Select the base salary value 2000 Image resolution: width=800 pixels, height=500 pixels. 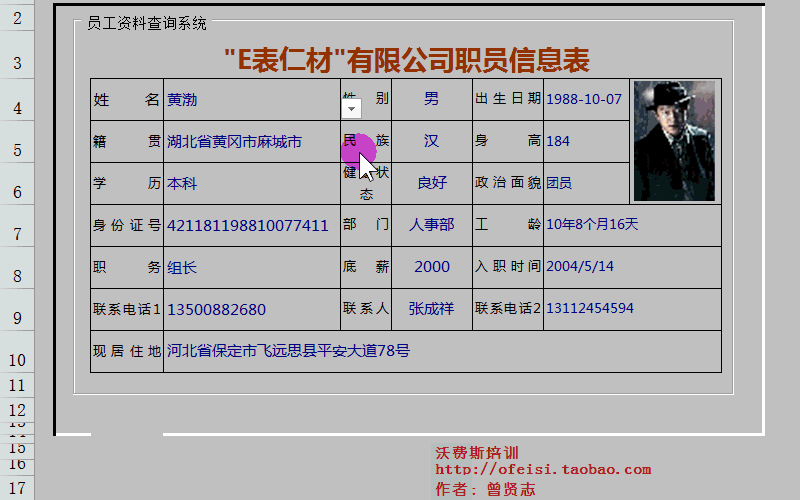click(x=432, y=267)
